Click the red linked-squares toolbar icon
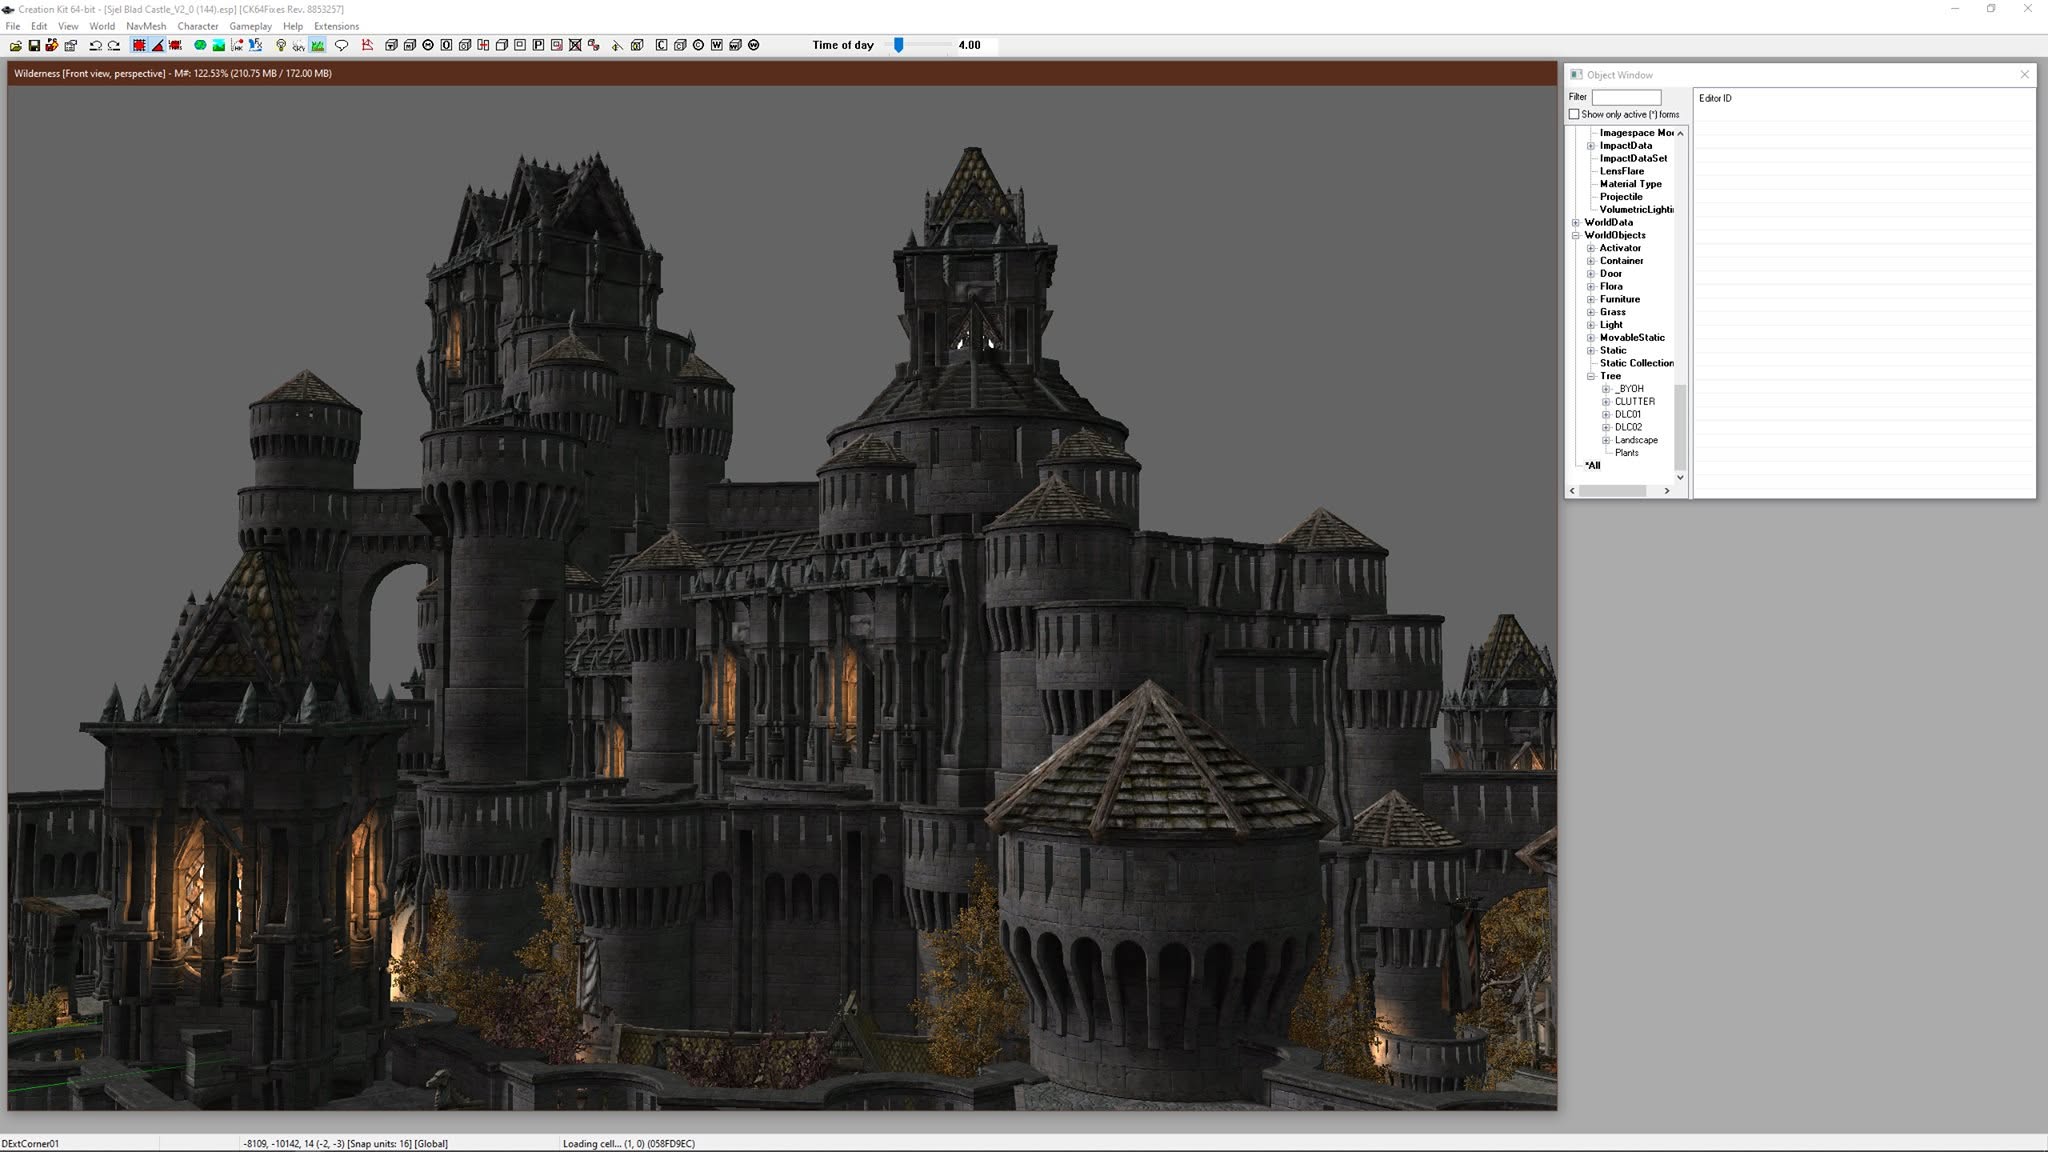The image size is (2048, 1152). coord(594,45)
